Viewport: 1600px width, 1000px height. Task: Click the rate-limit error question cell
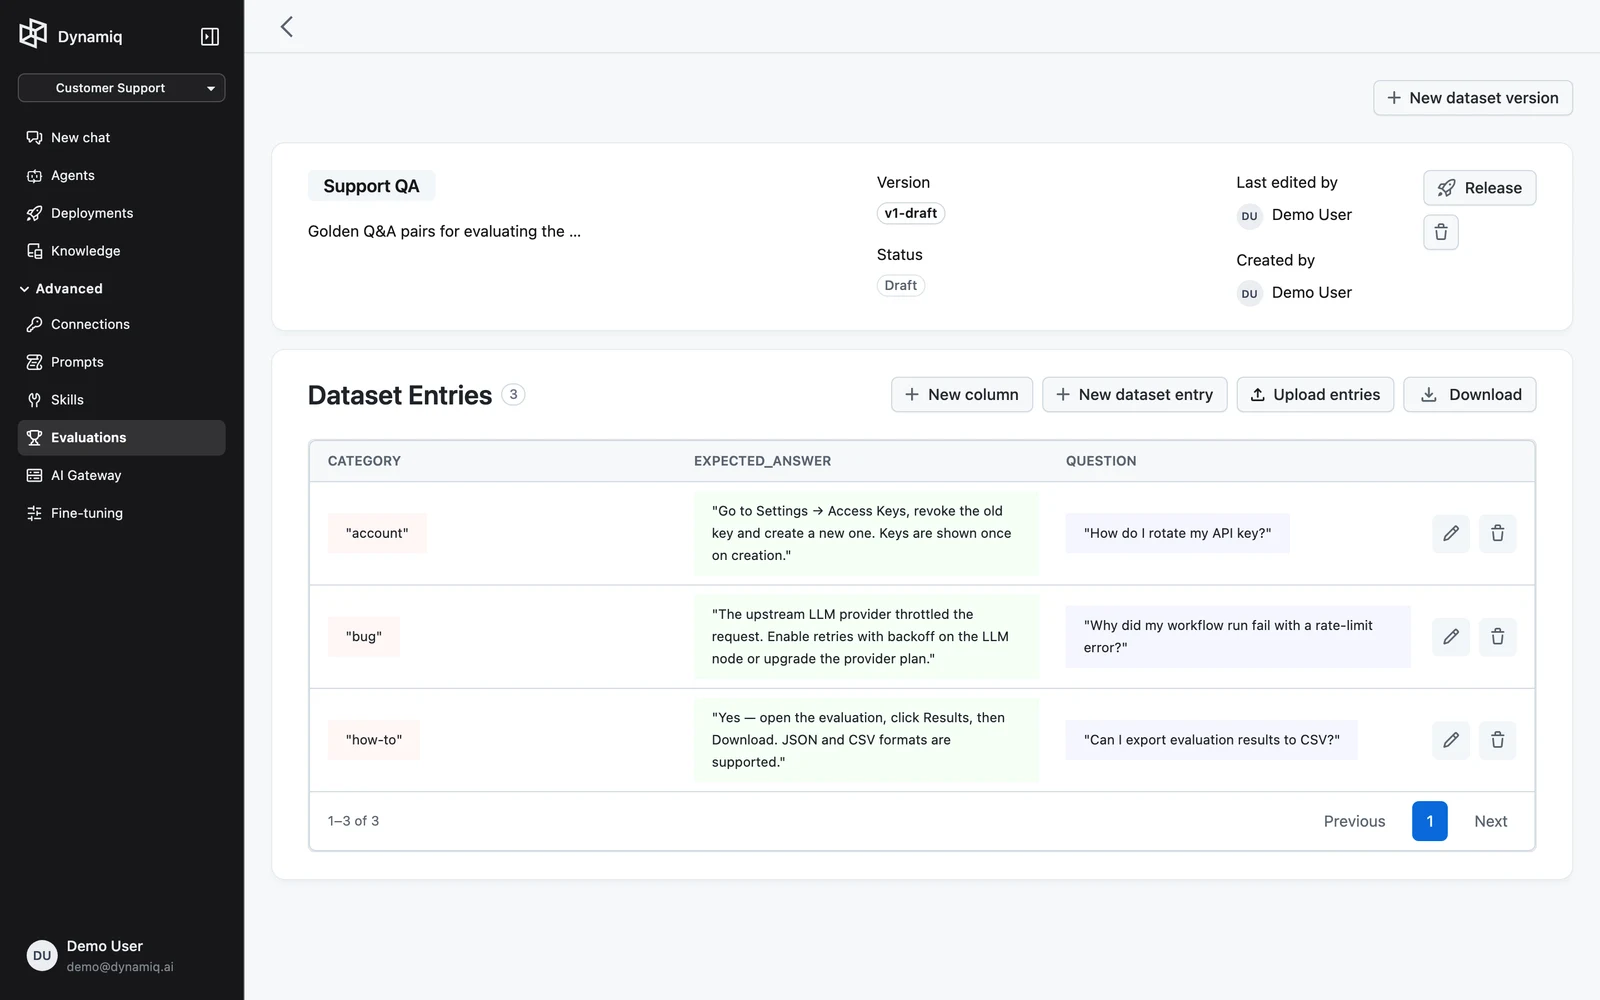(1238, 637)
